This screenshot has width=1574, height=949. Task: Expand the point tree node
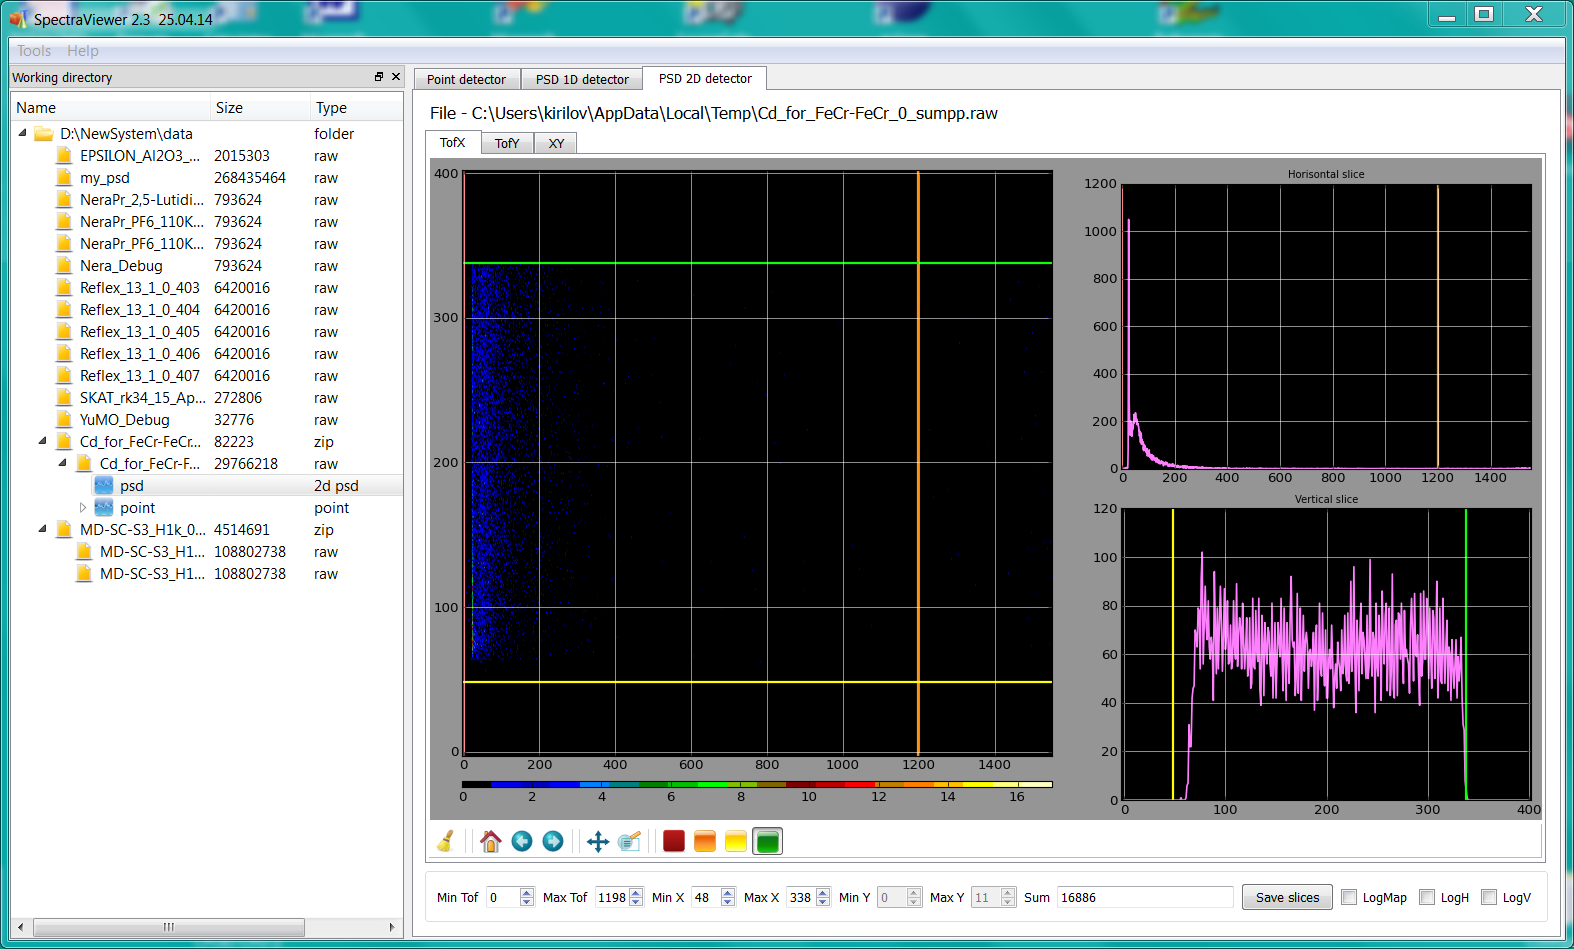83,508
